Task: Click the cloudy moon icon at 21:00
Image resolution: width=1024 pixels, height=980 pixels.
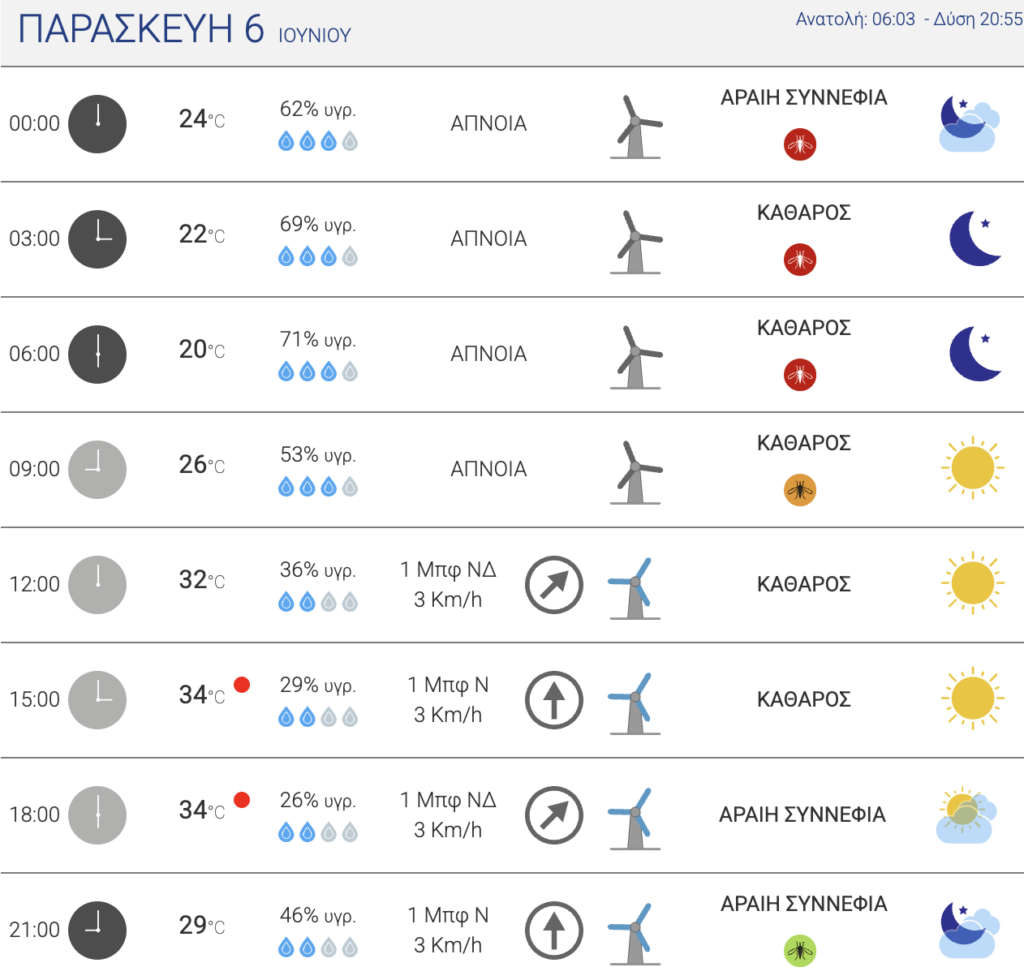Action: click(969, 930)
